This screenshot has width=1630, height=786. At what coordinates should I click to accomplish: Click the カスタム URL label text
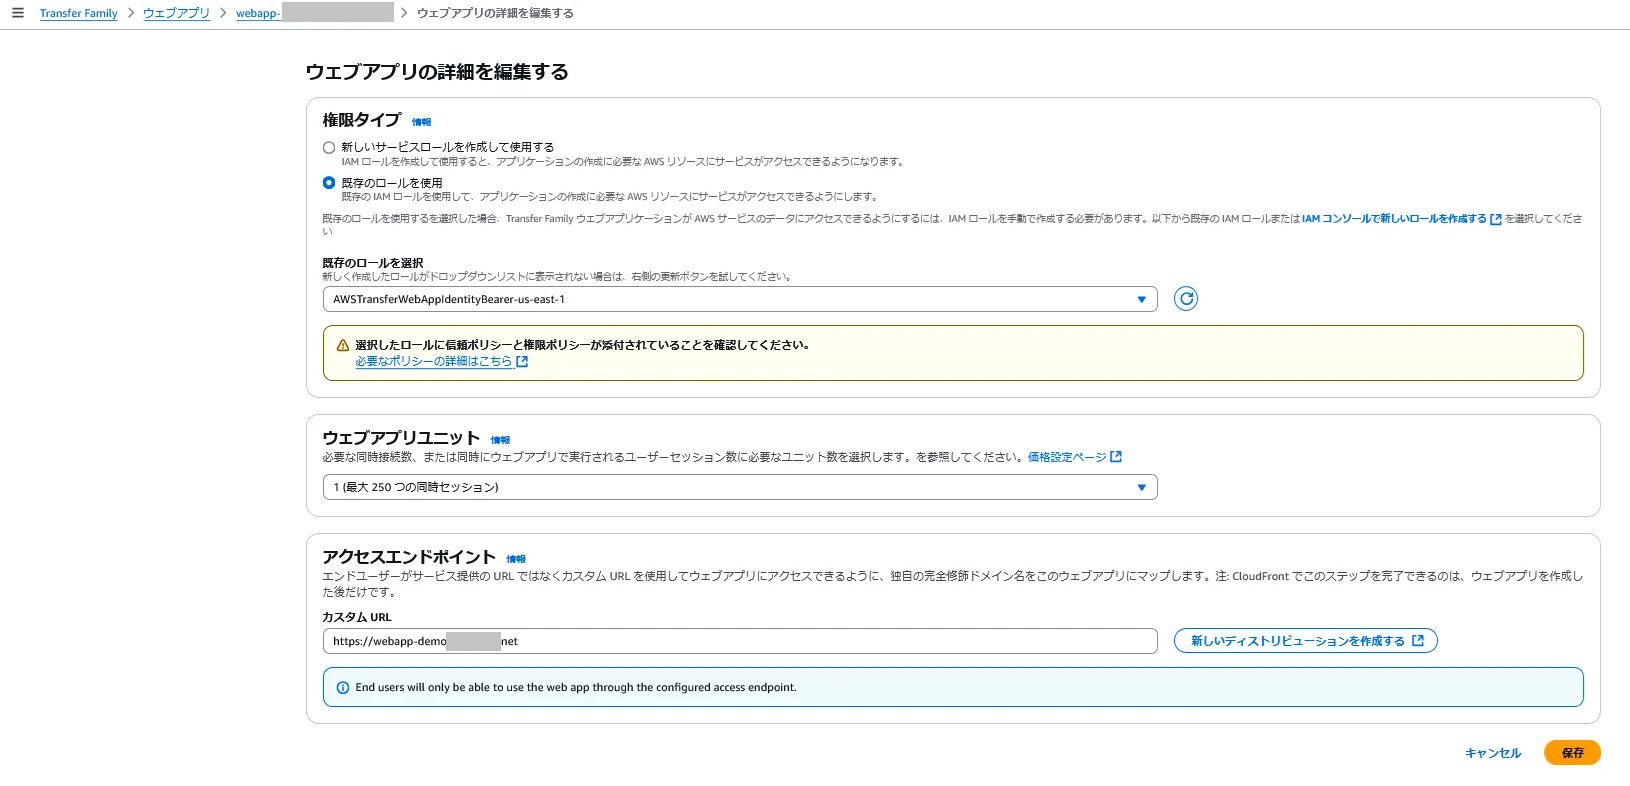coord(357,617)
